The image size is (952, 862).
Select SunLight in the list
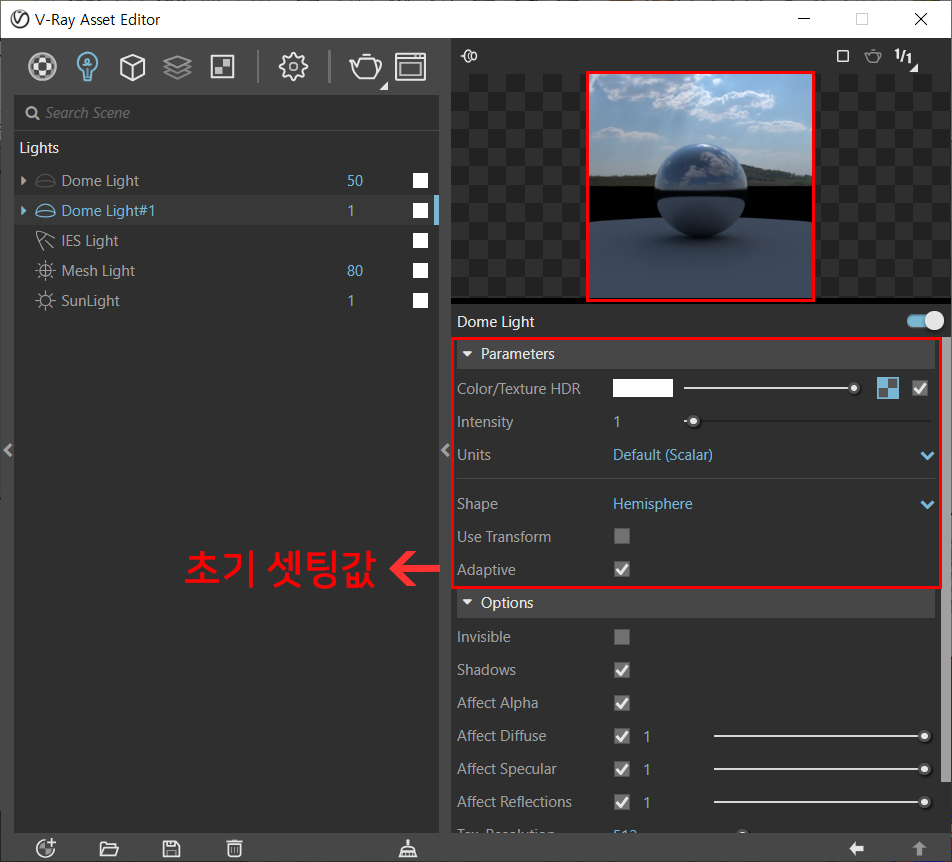(90, 301)
